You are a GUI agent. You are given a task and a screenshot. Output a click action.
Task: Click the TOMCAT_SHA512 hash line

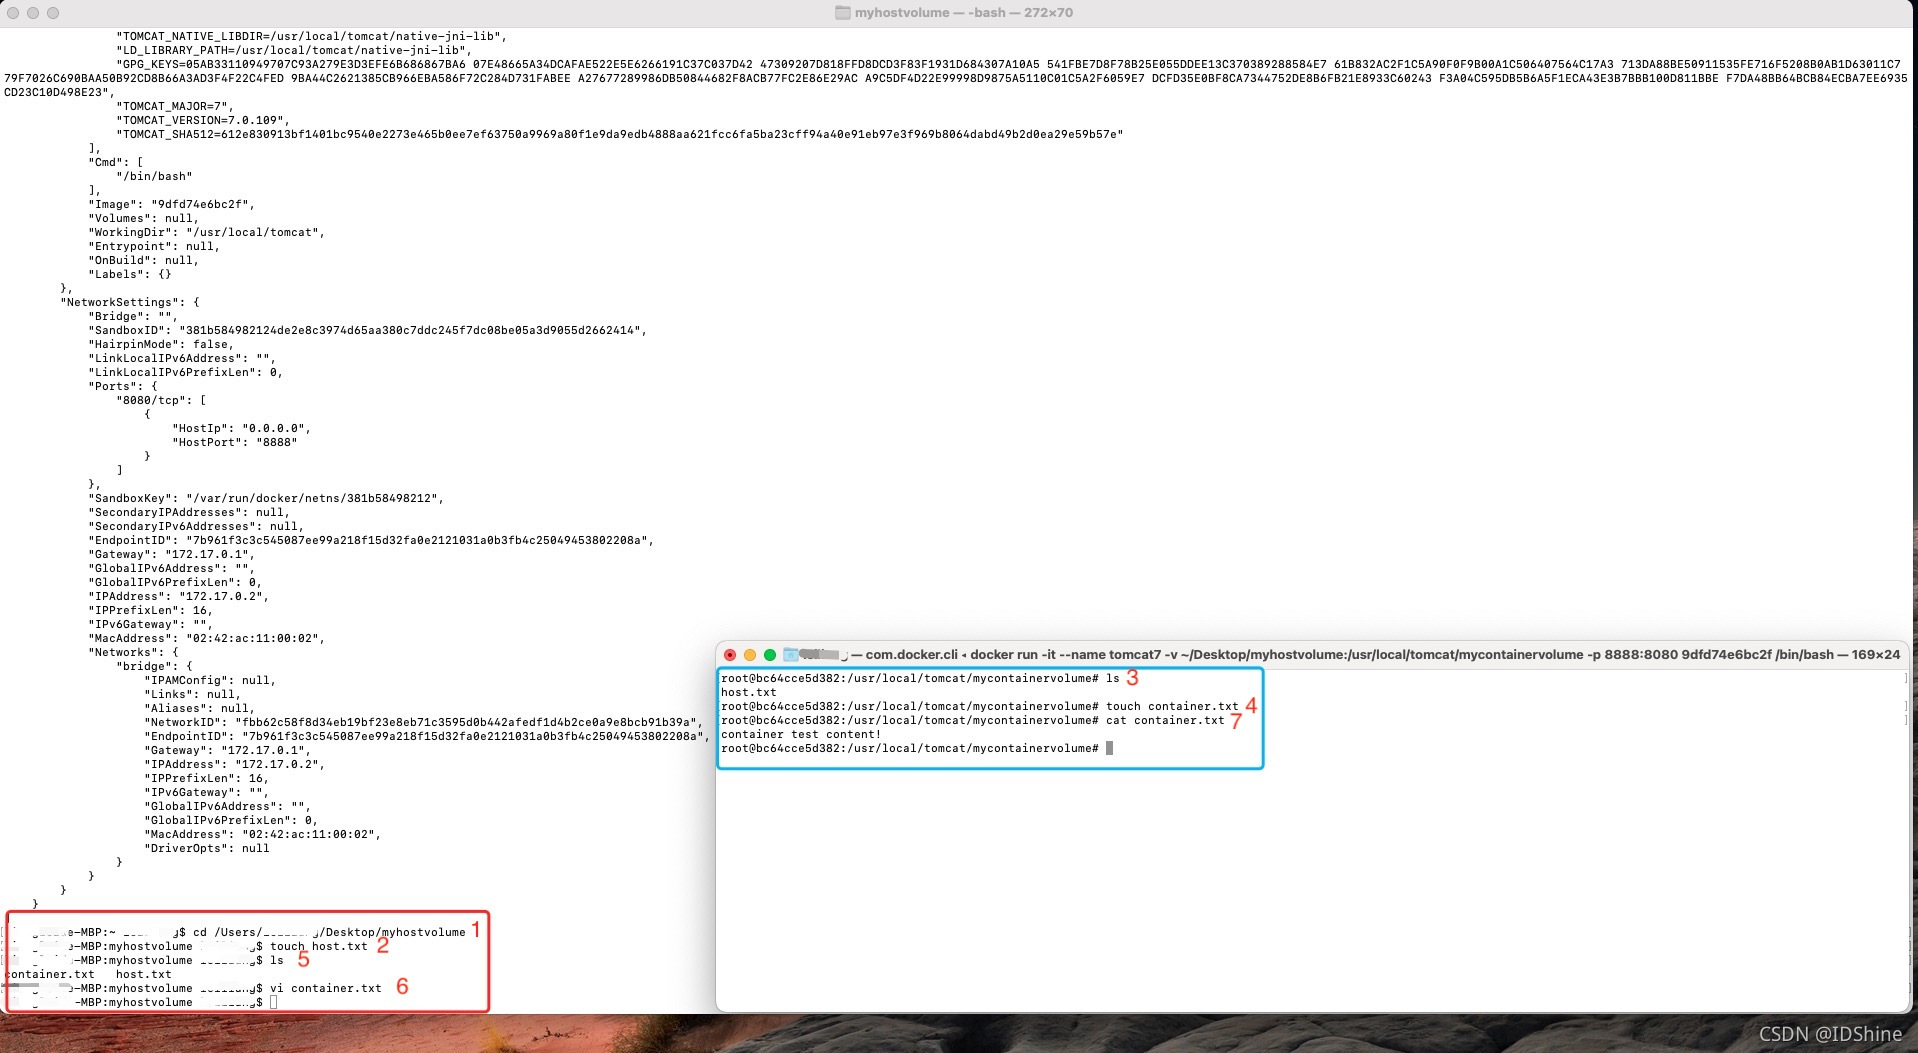[x=619, y=134]
